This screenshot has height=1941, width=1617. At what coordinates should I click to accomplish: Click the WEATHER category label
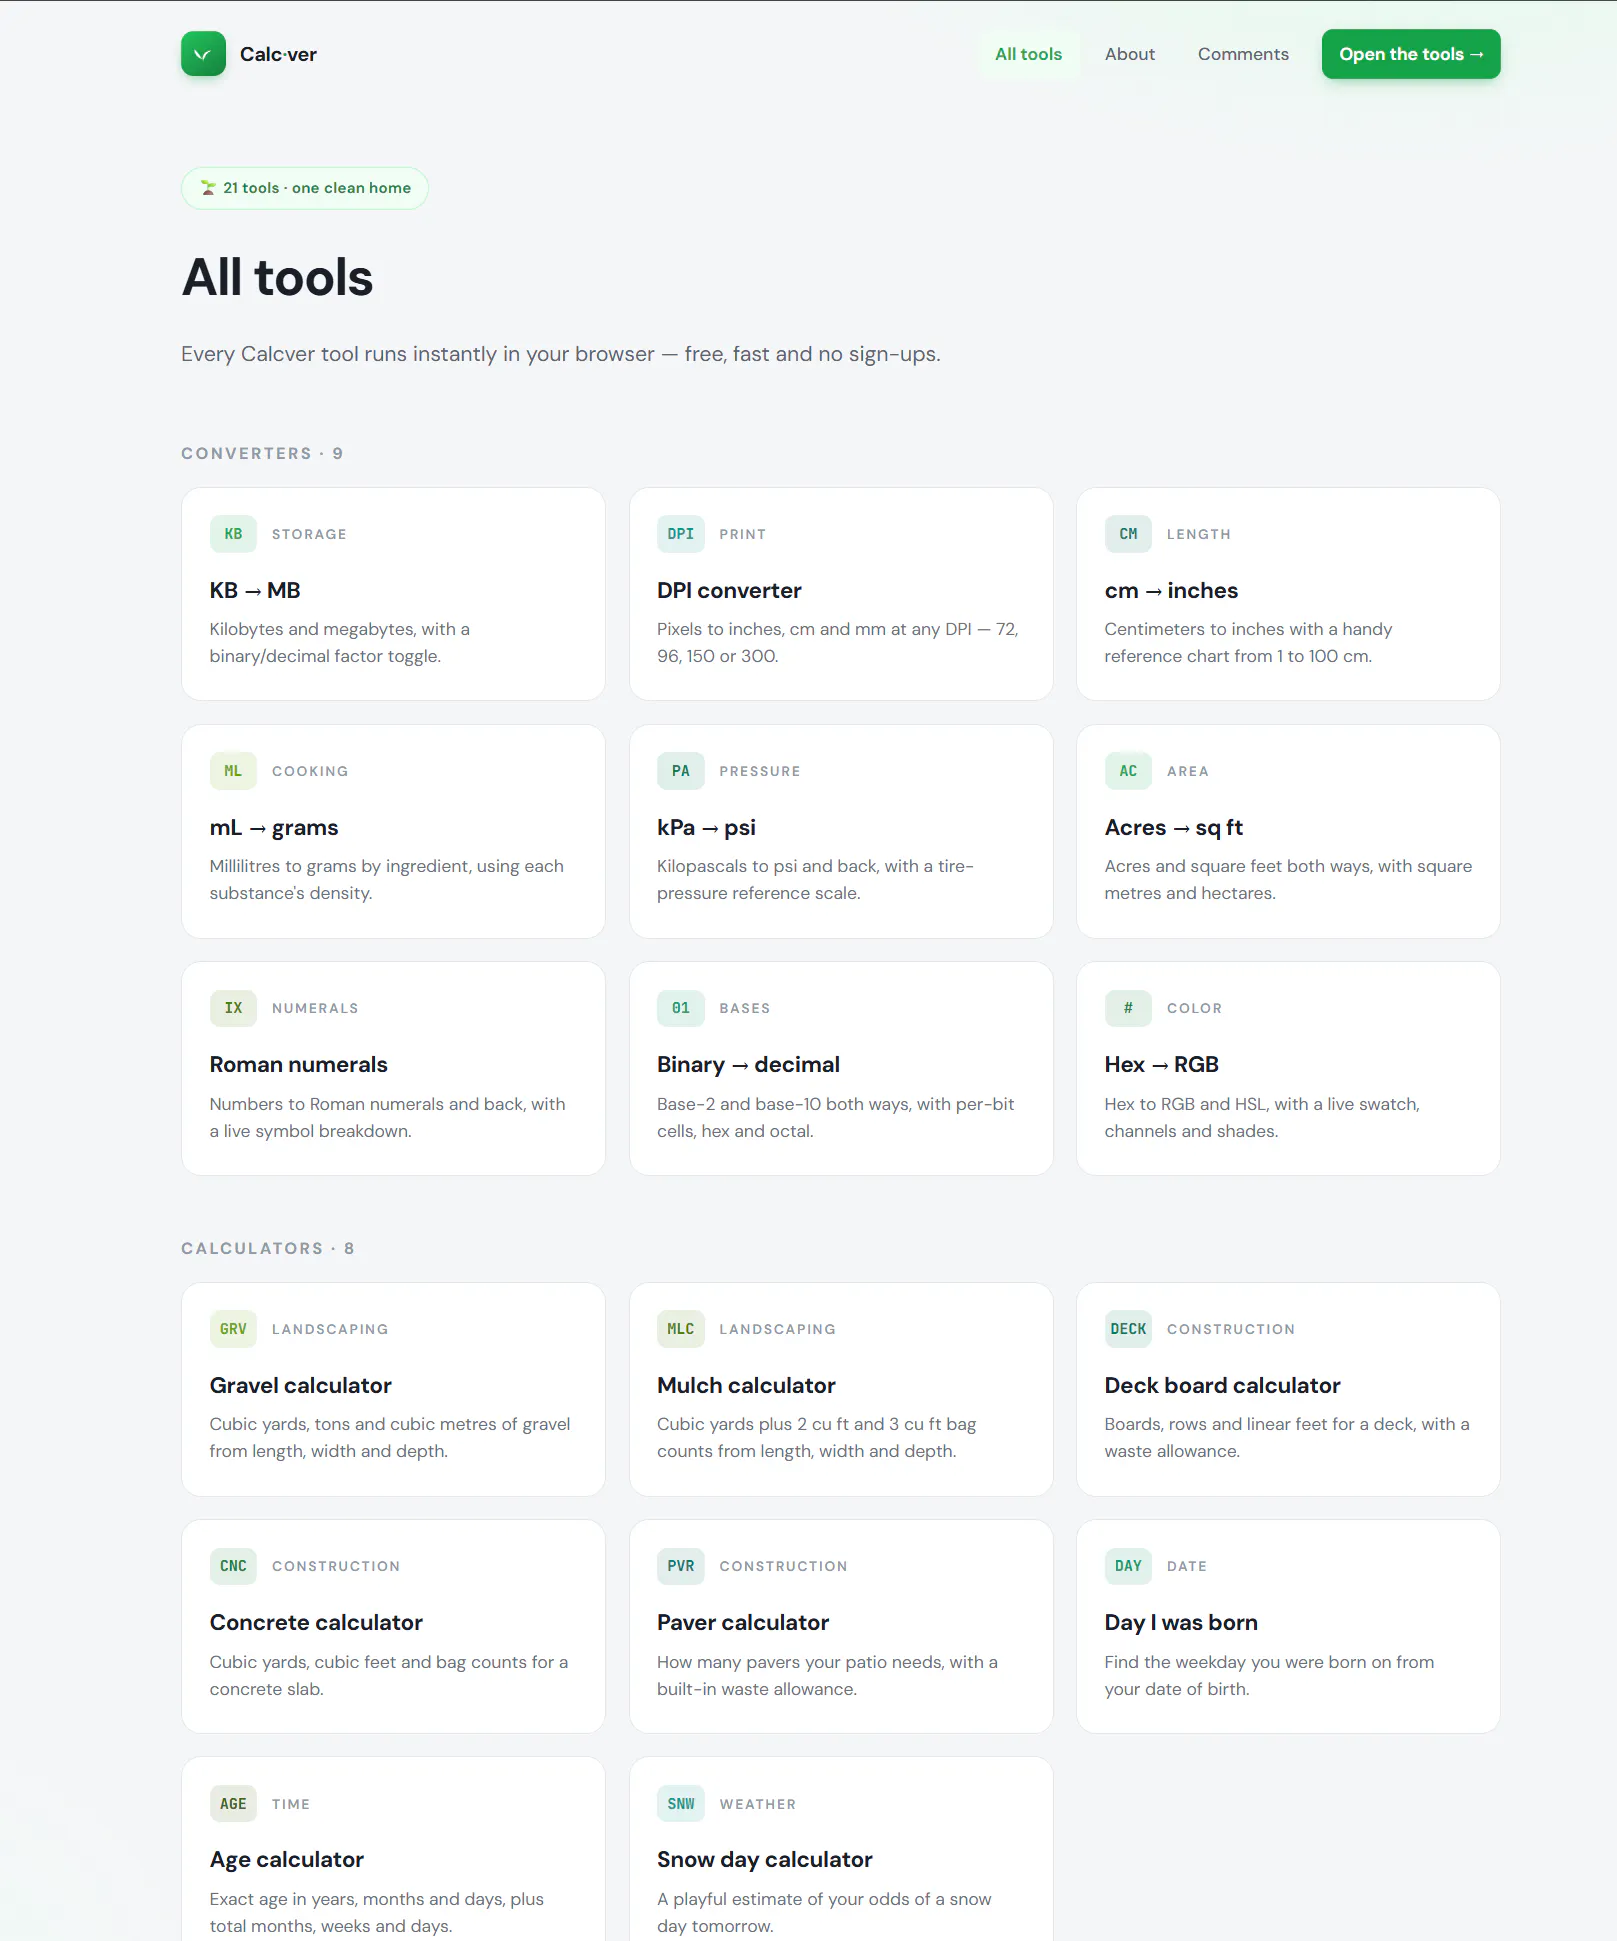758,1804
